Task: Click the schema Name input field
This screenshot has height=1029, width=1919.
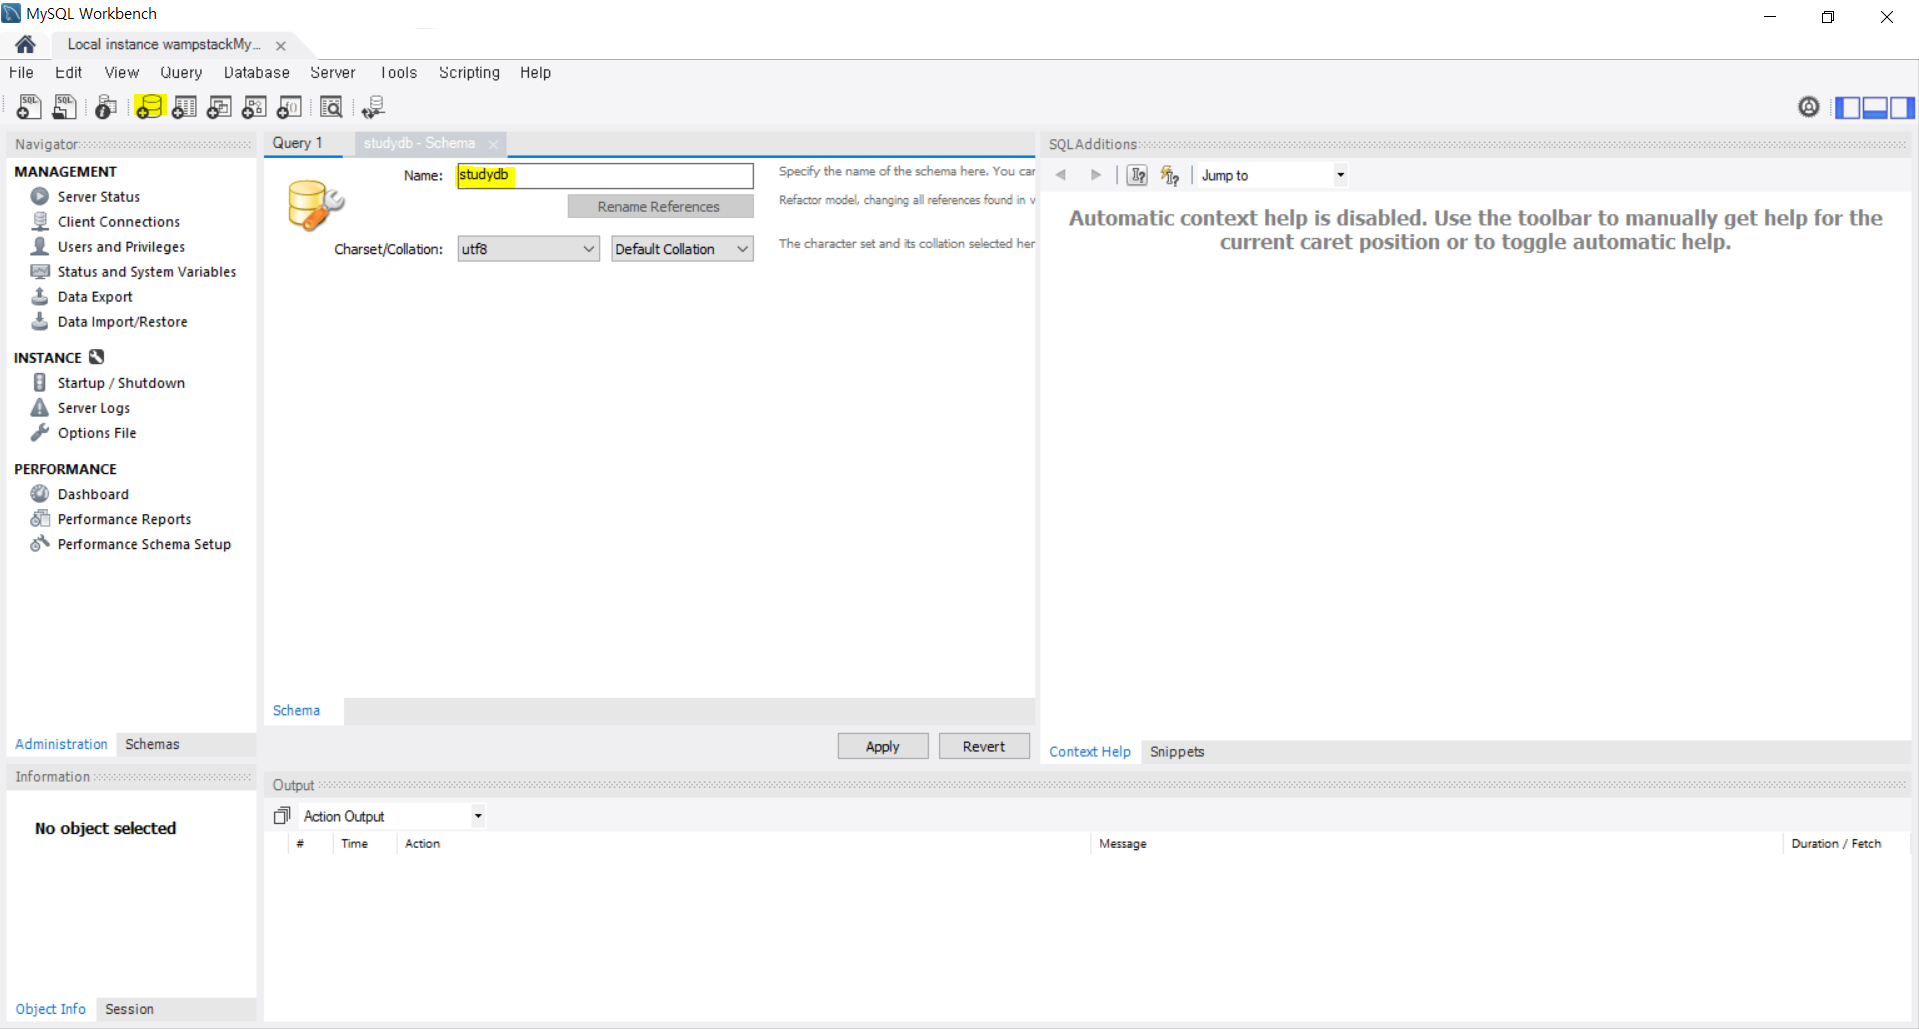Action: (605, 176)
